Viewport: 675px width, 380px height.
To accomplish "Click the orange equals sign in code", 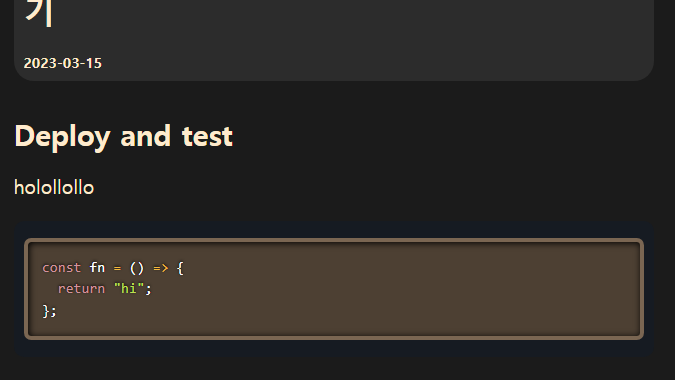I will coord(117,268).
